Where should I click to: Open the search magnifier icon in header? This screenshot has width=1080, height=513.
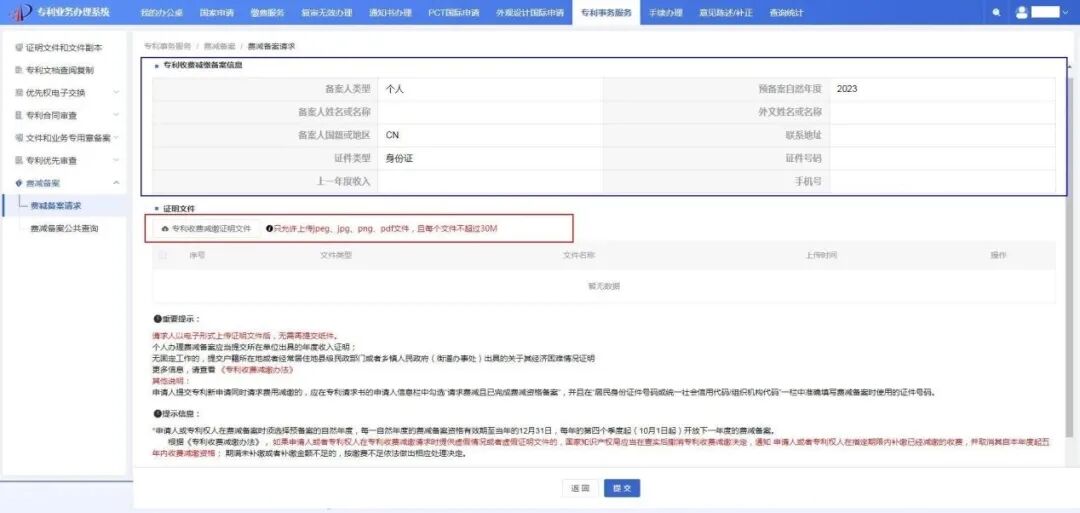tap(996, 12)
